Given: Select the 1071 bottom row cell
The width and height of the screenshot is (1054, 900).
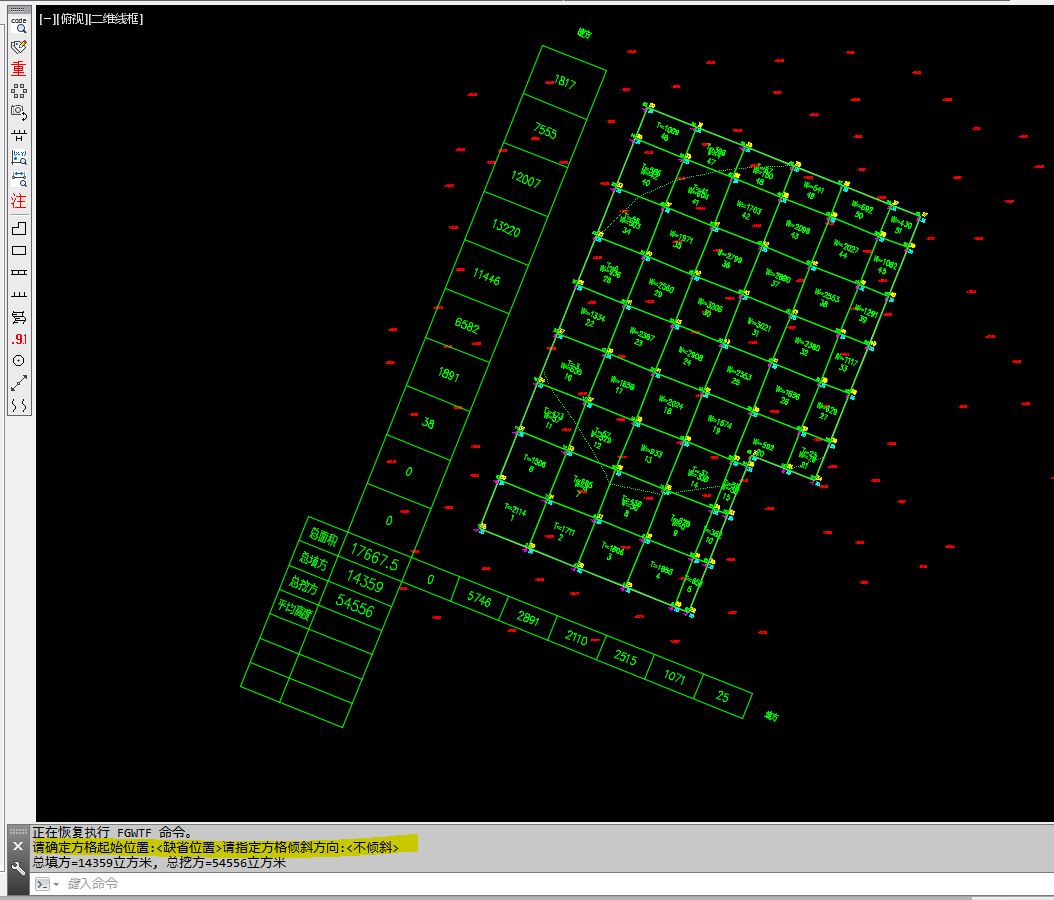Looking at the screenshot, I should click(674, 676).
